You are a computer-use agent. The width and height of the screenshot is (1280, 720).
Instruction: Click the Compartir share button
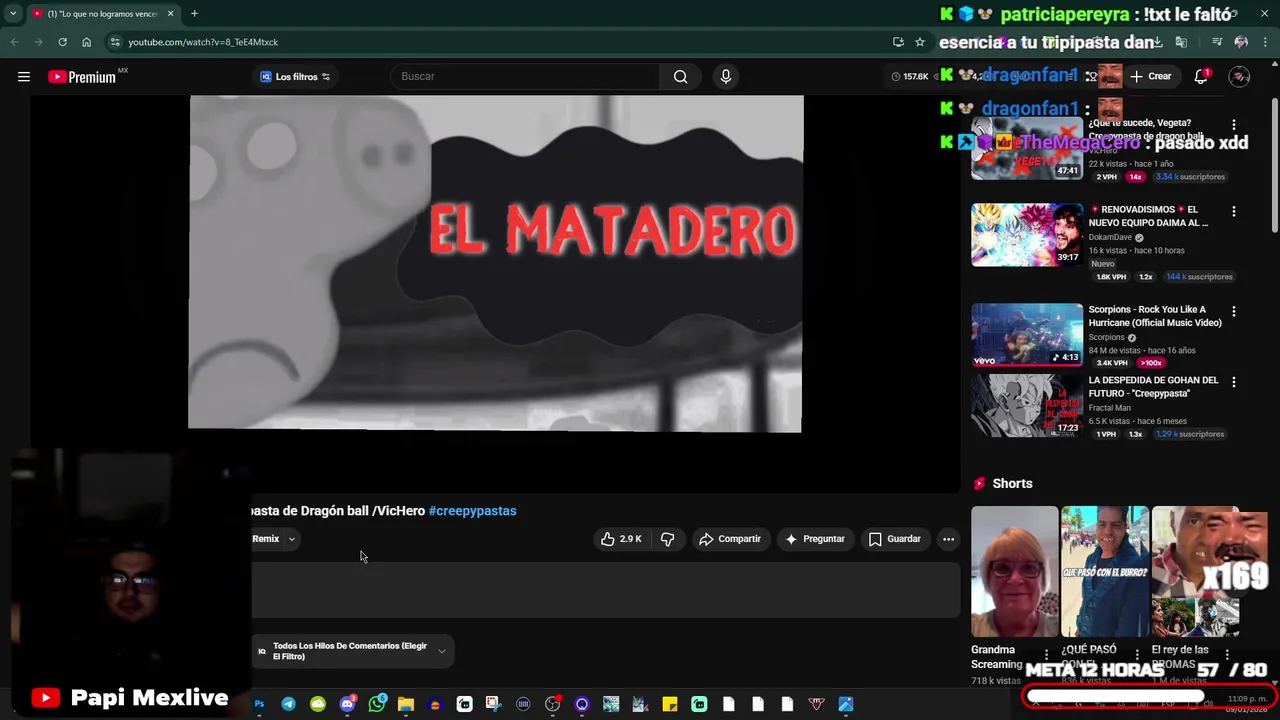pyautogui.click(x=730, y=539)
